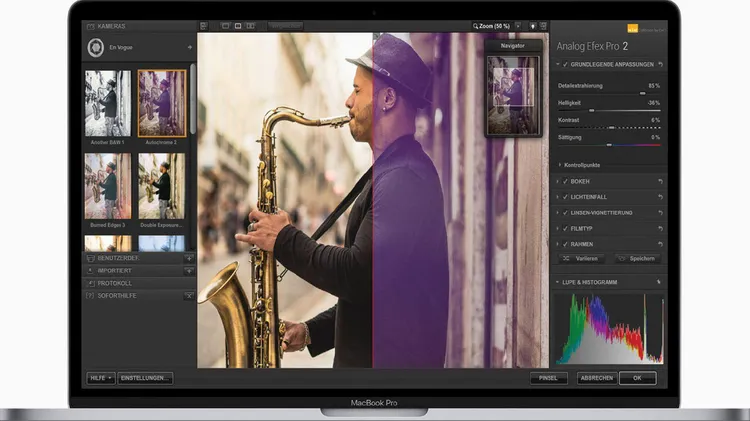Select the Another B&W 1 preset thumbnail
The width and height of the screenshot is (750, 421).
(108, 103)
